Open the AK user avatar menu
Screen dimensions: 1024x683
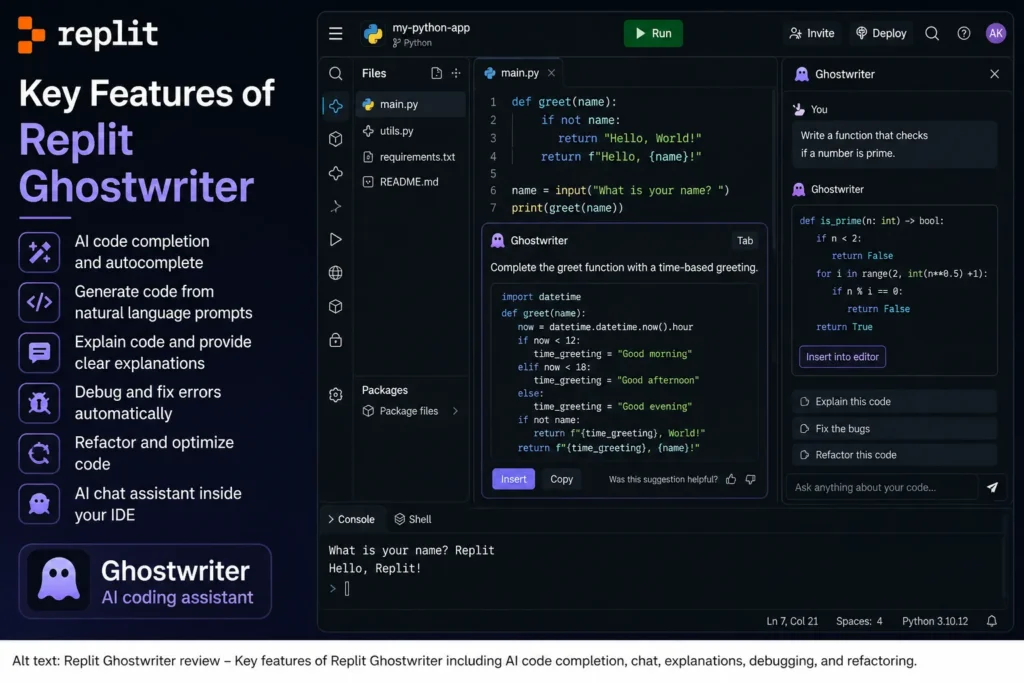point(996,33)
